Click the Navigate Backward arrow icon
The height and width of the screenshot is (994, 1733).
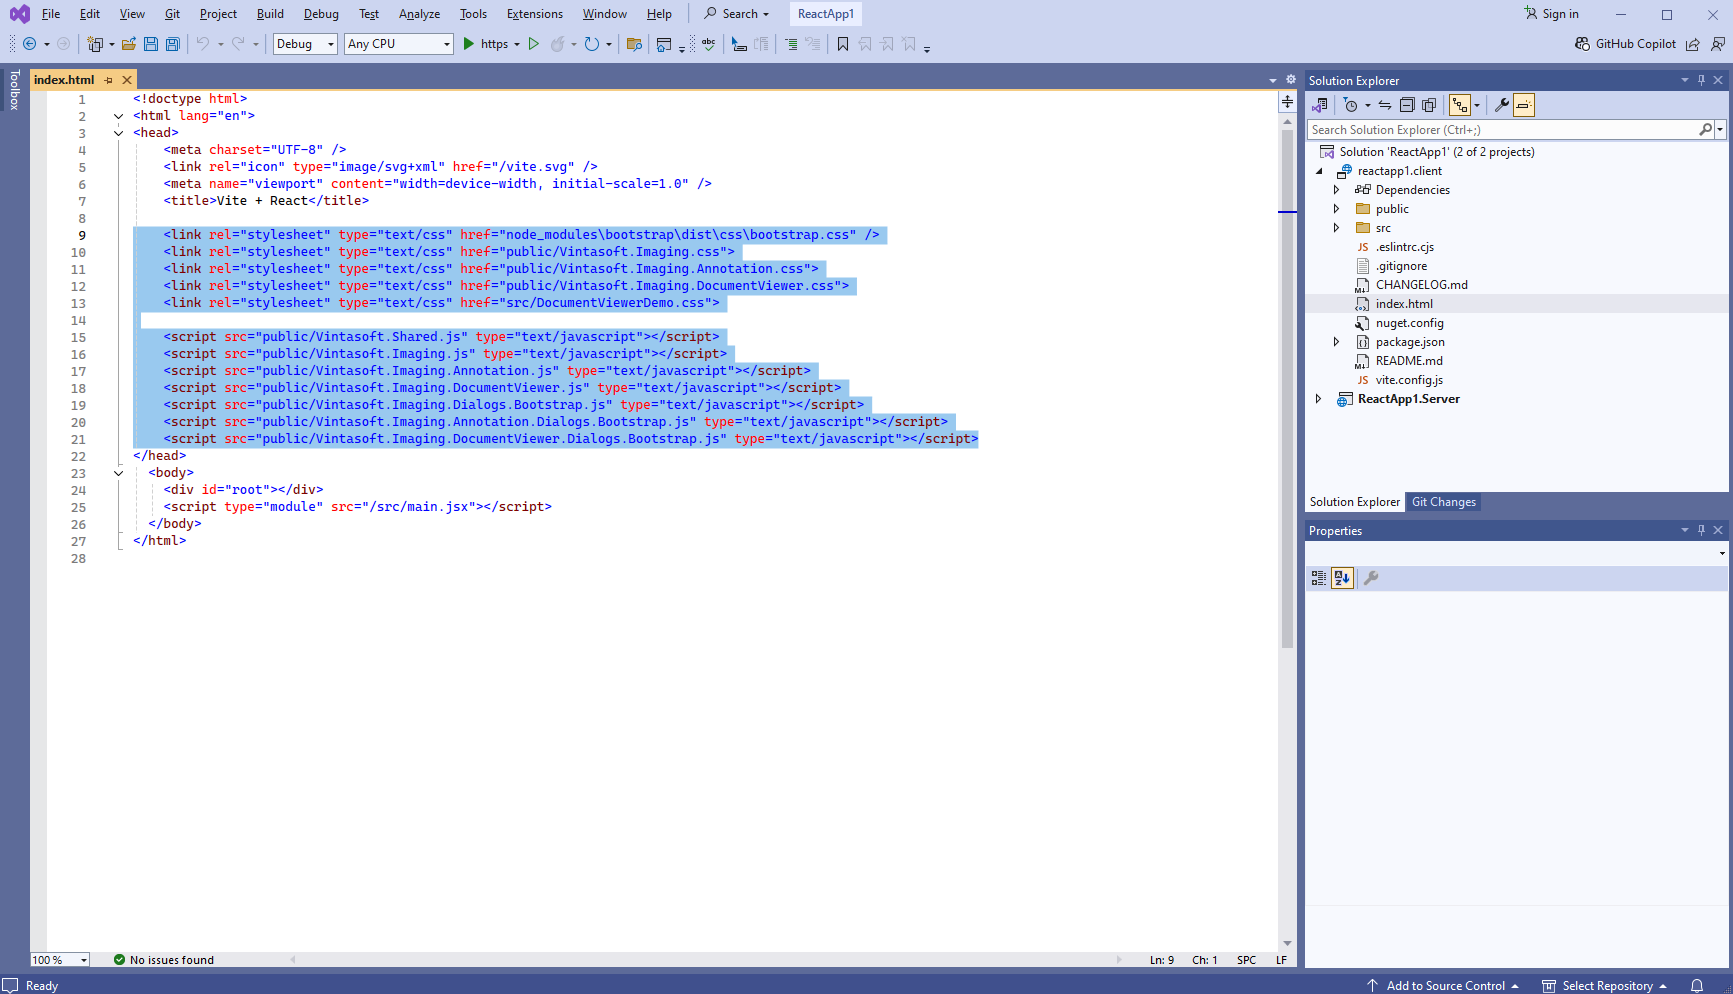[29, 44]
